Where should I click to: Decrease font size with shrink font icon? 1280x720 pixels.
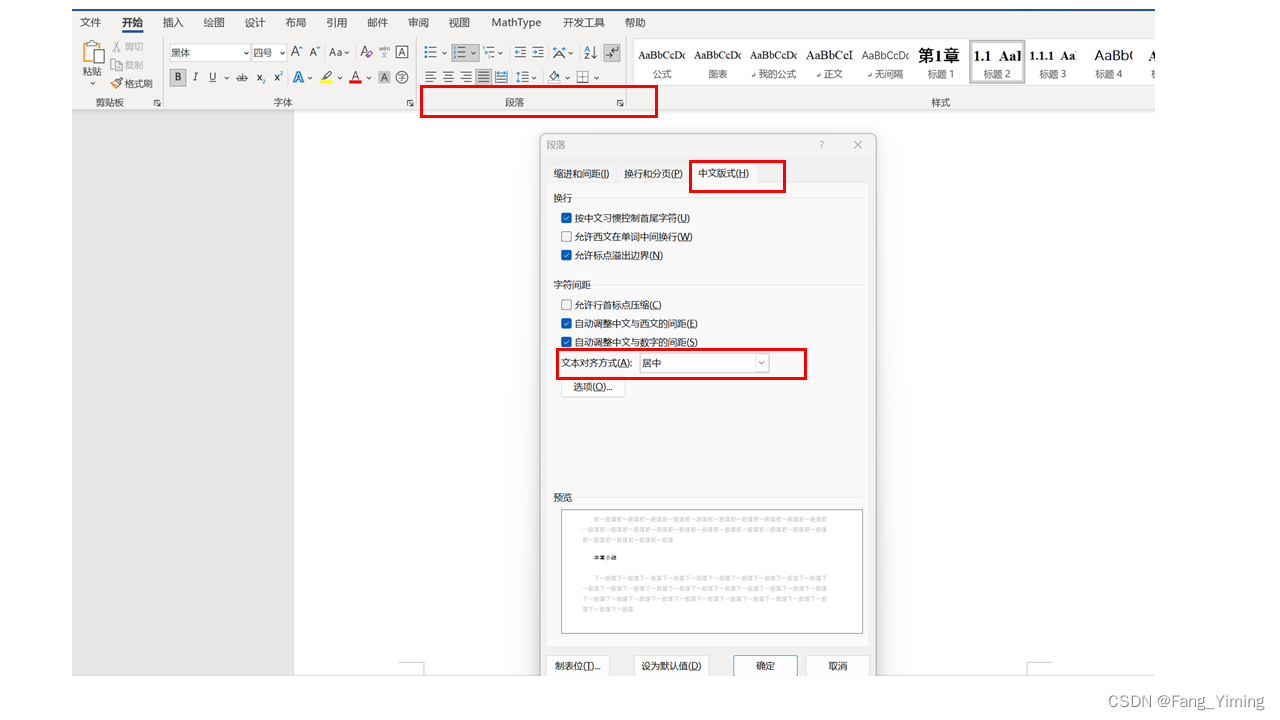coord(314,52)
